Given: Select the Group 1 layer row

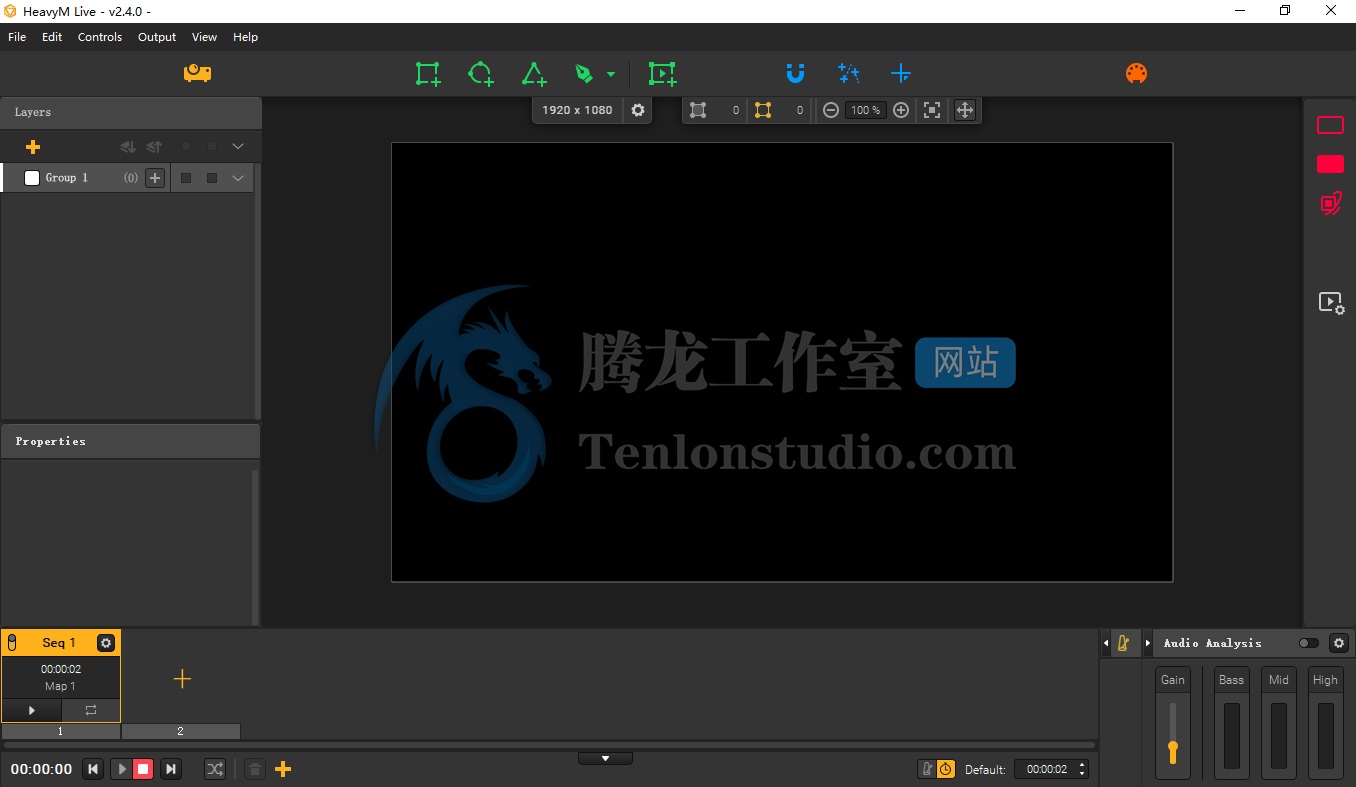Looking at the screenshot, I should [x=127, y=178].
